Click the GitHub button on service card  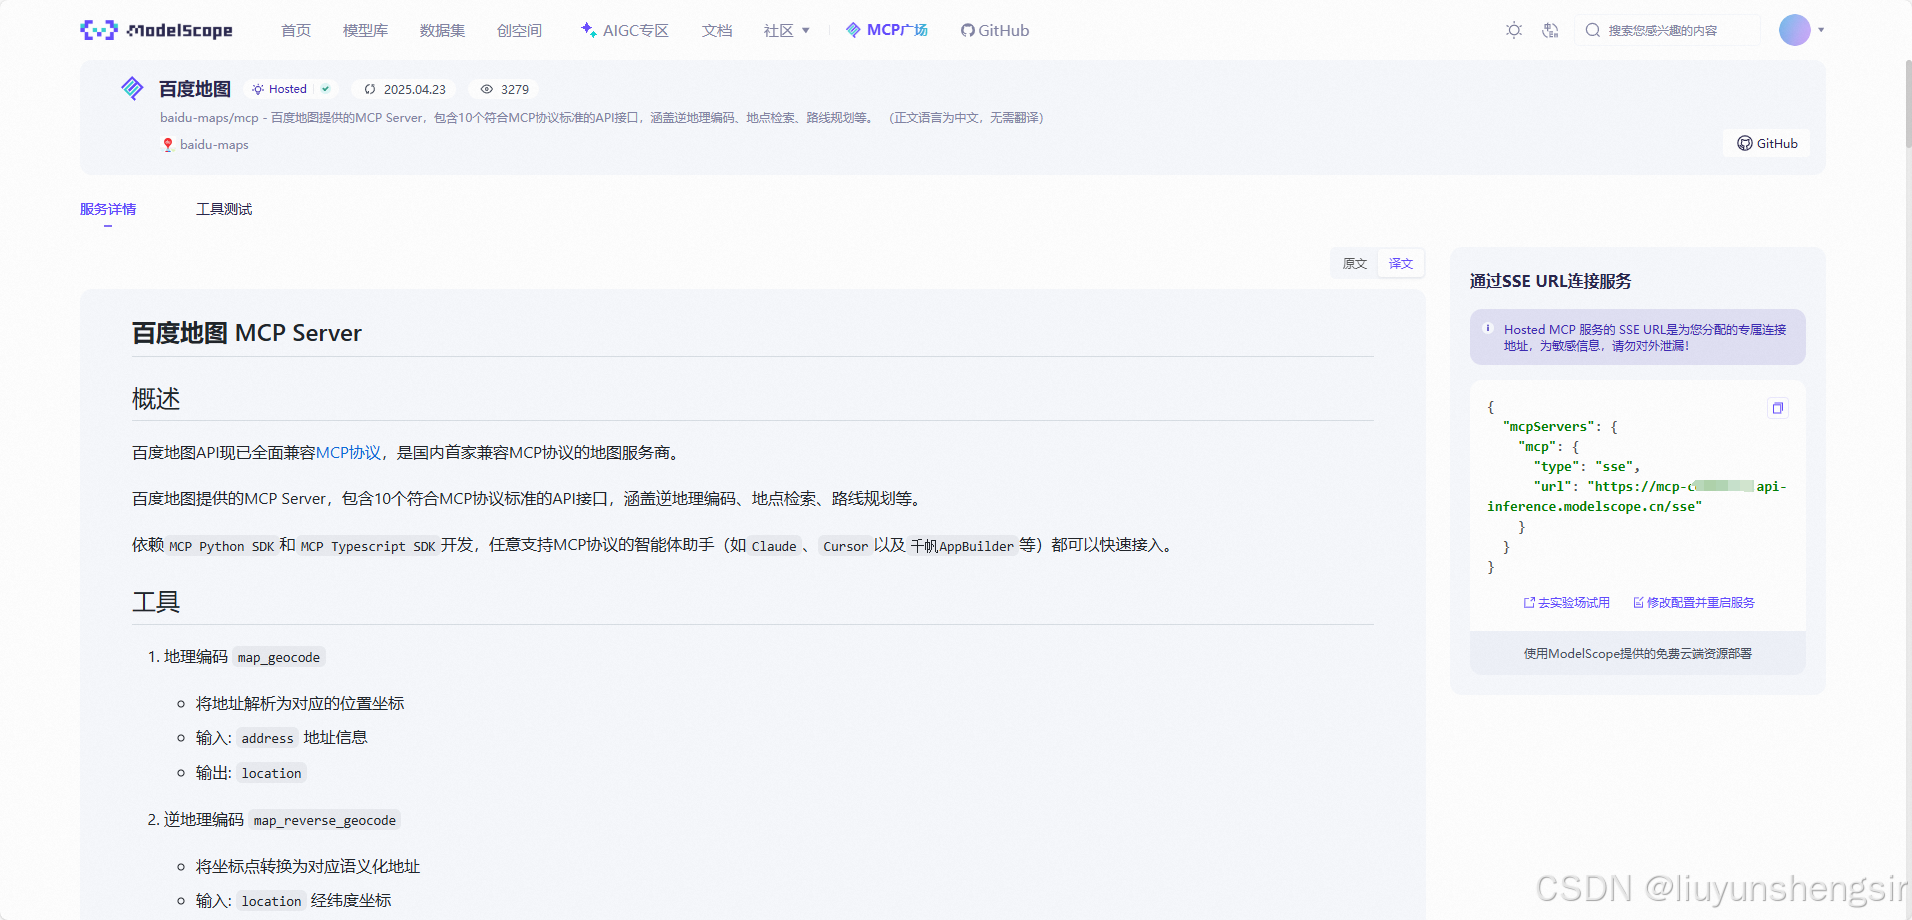click(1767, 143)
